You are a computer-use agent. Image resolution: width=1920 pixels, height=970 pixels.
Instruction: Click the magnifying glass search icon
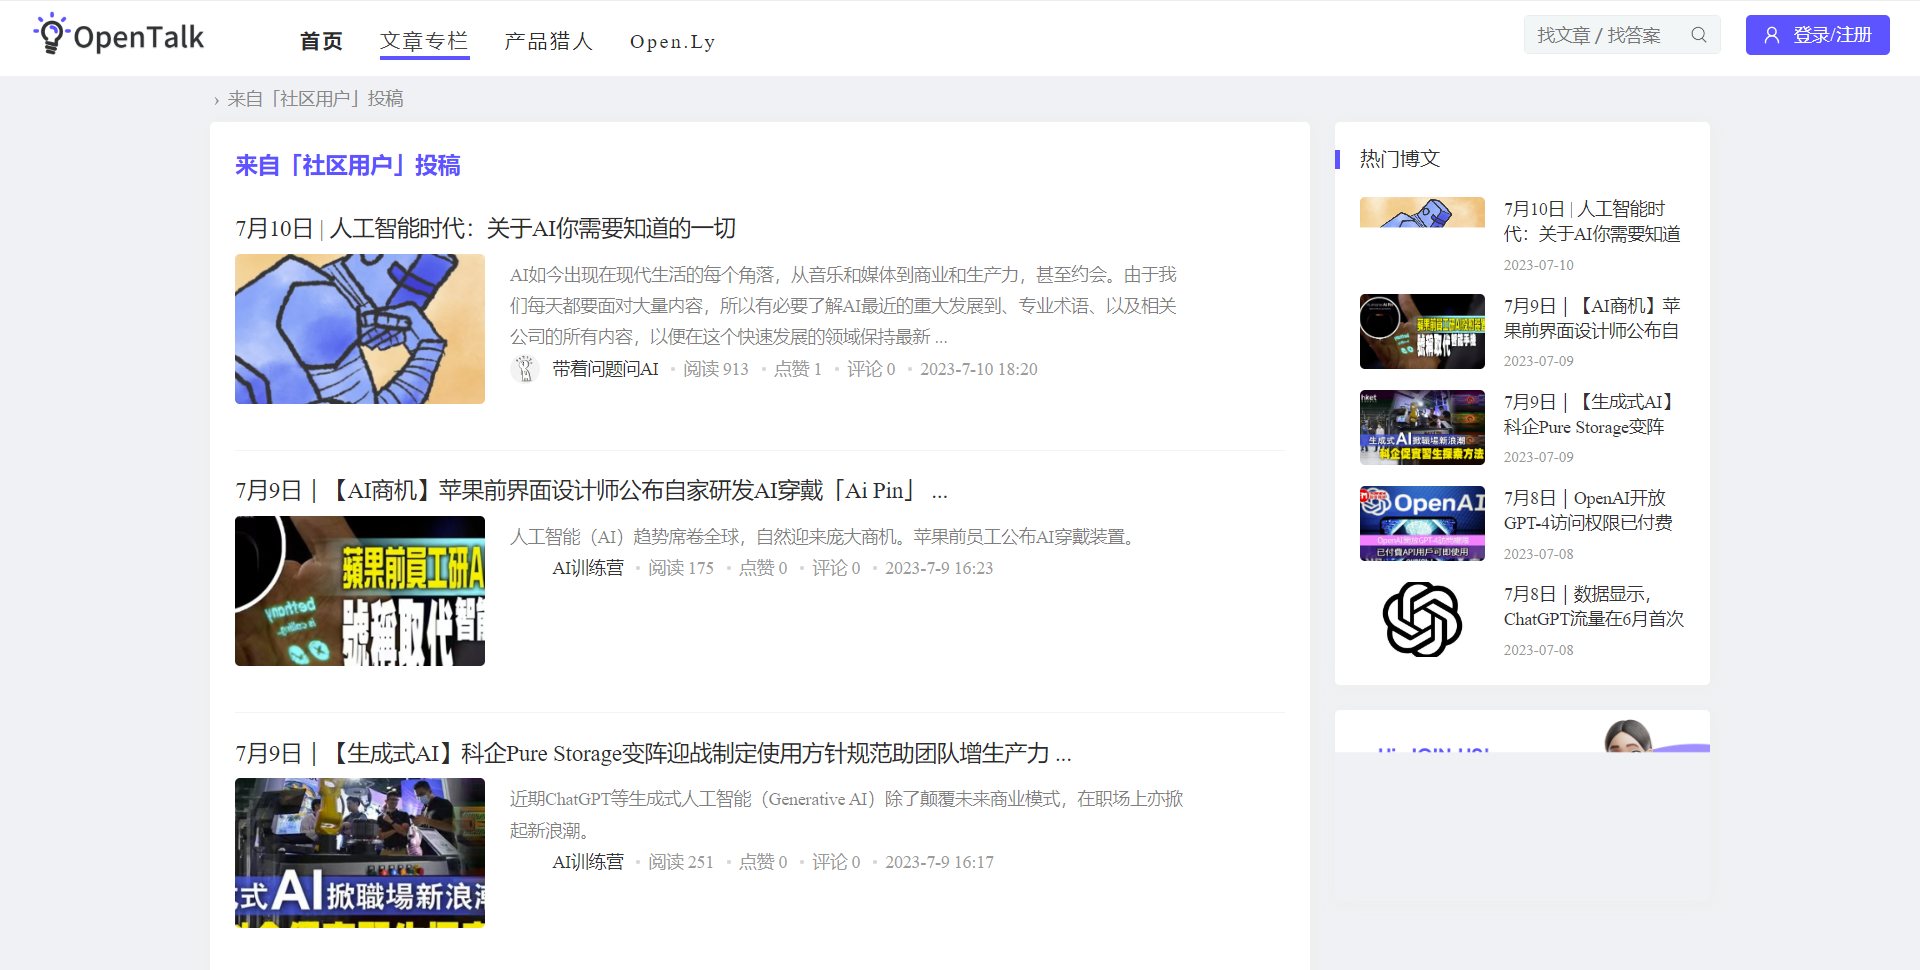(x=1698, y=35)
